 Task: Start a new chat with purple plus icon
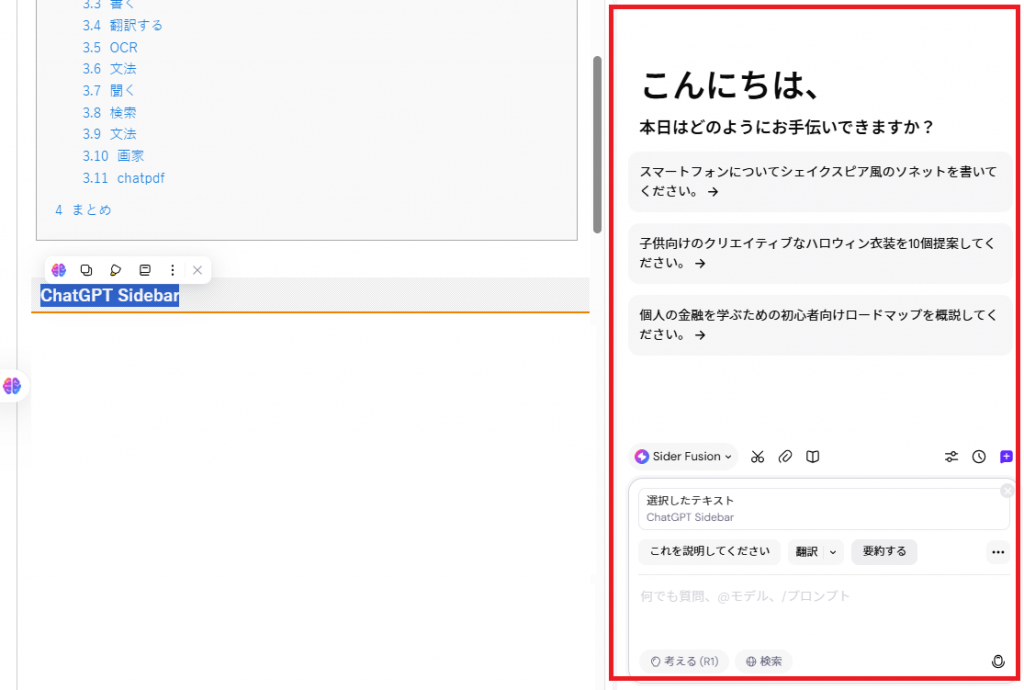coord(1006,457)
